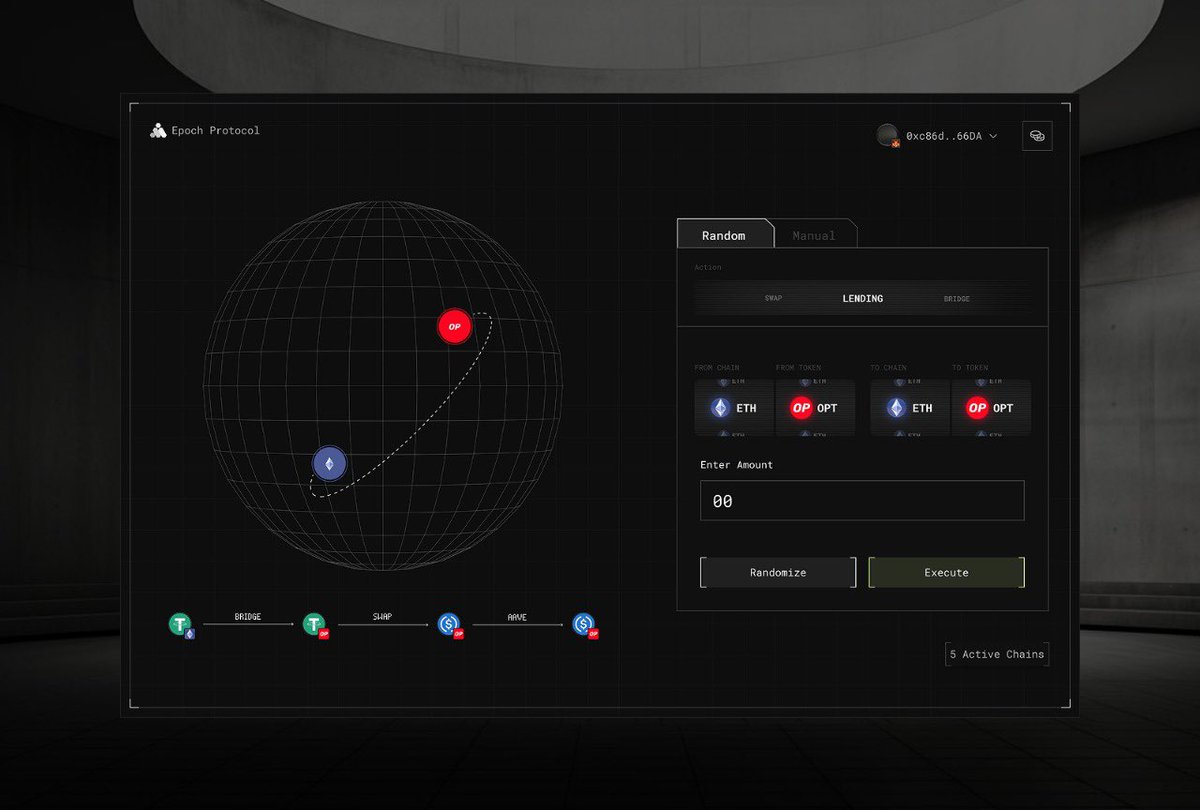The height and width of the screenshot is (810, 1200).
Task: Click the final USDC icon after AAVE step
Action: tap(585, 626)
